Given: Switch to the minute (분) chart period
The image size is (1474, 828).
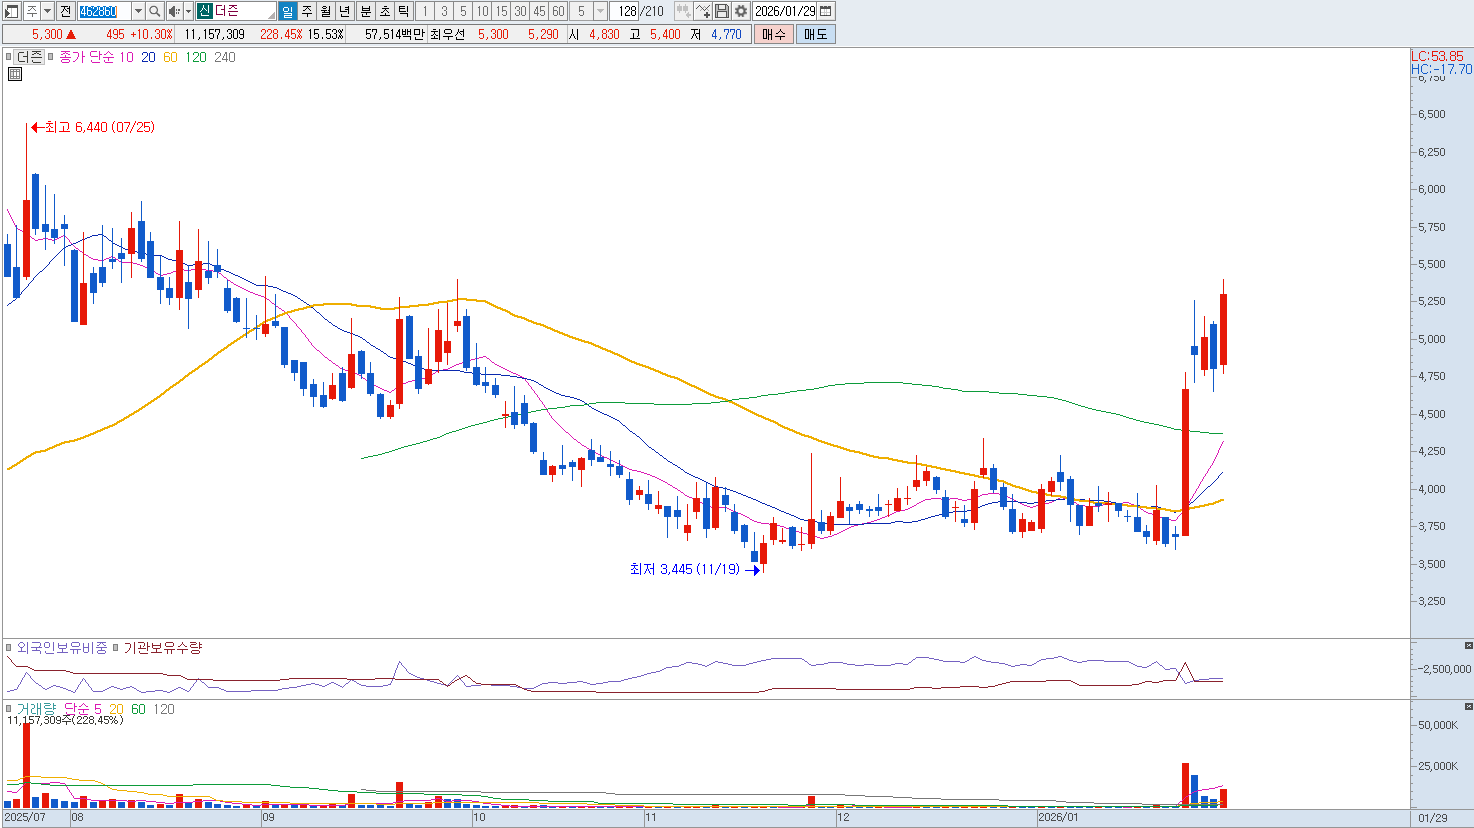Looking at the screenshot, I should tap(365, 11).
